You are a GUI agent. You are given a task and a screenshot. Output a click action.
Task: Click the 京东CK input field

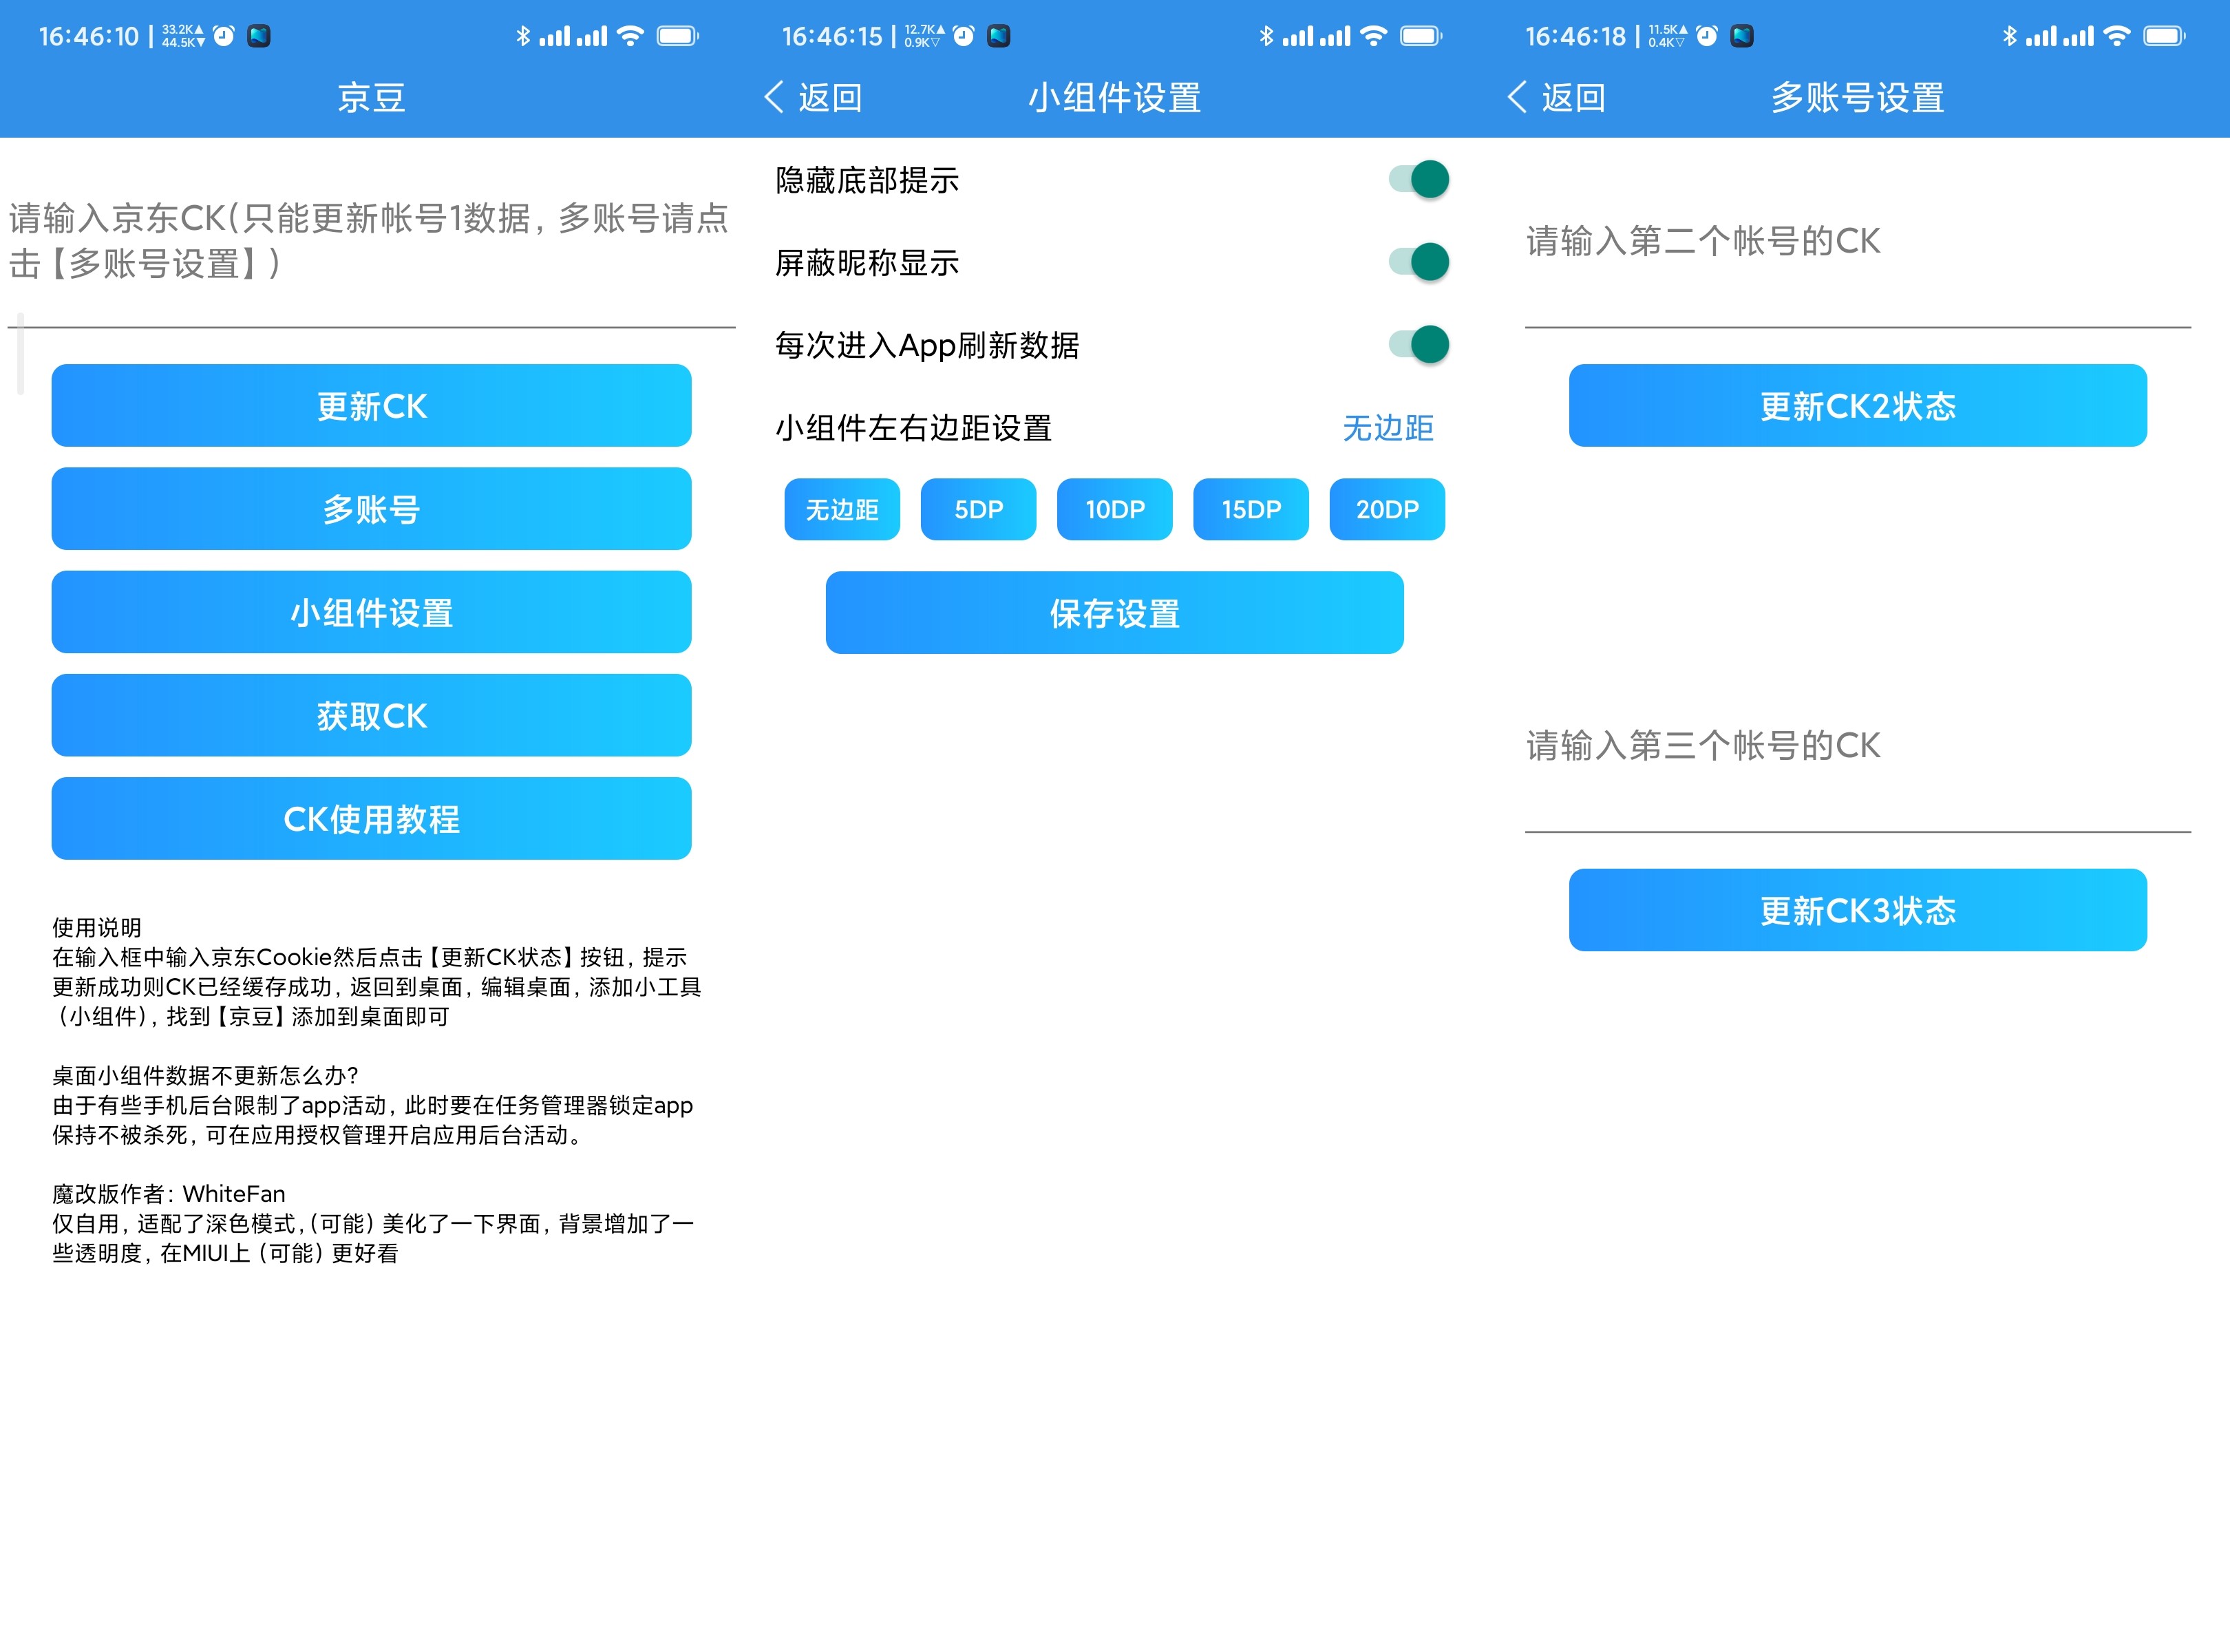(371, 242)
